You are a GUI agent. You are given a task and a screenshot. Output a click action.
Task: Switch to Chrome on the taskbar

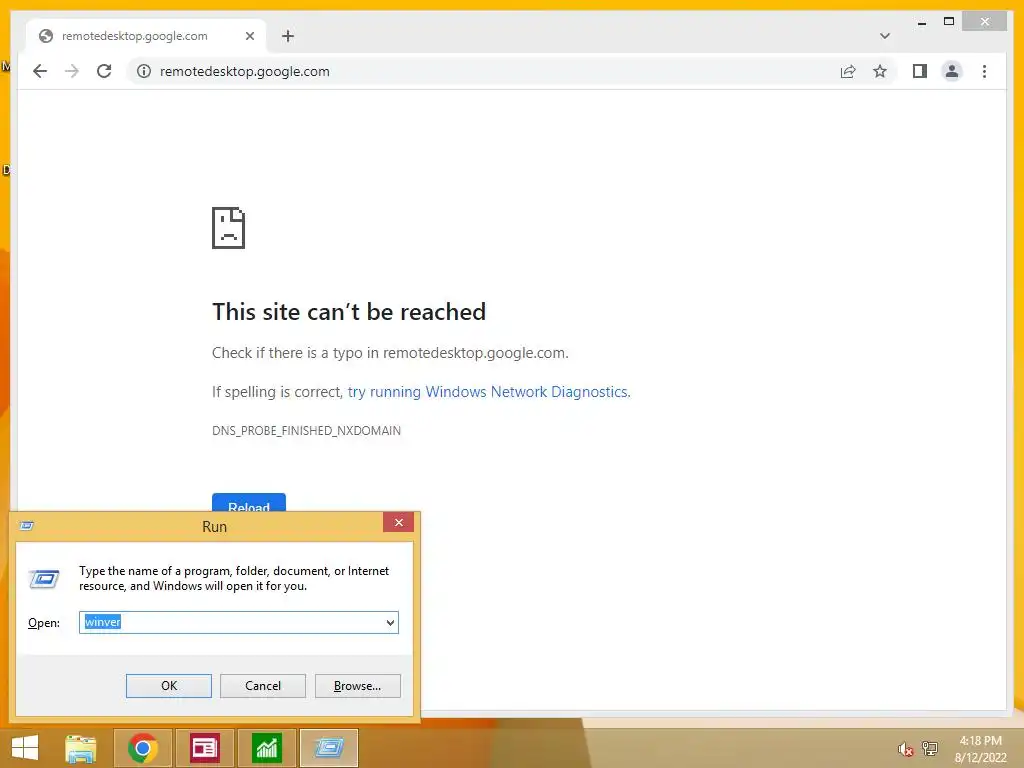(x=142, y=748)
